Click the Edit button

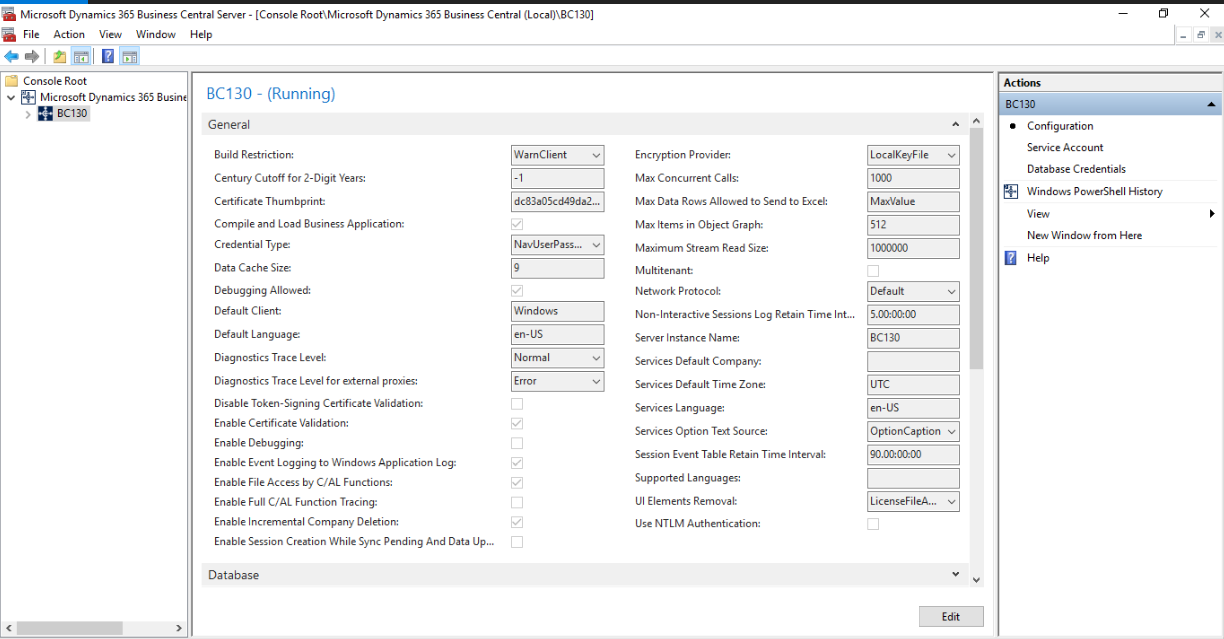[950, 617]
